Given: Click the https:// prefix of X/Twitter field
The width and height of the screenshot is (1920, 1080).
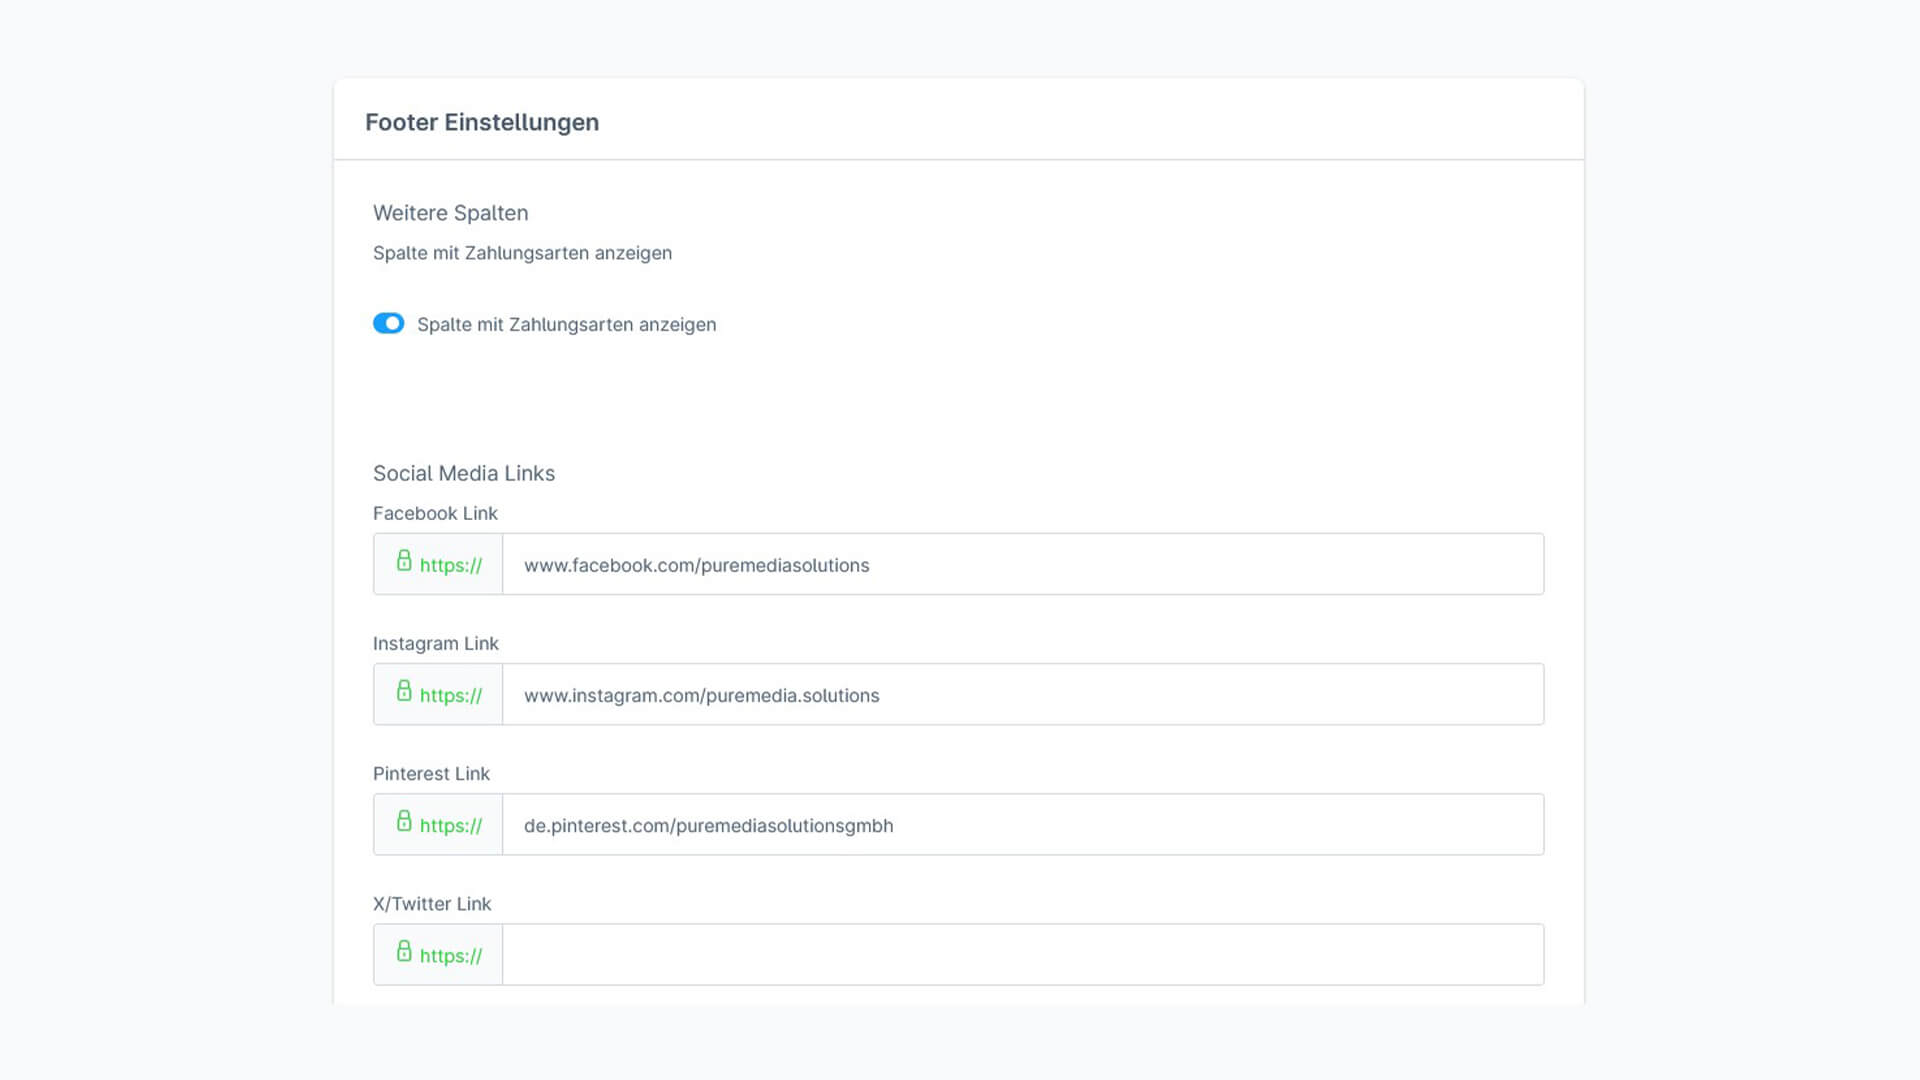Looking at the screenshot, I should (x=451, y=955).
